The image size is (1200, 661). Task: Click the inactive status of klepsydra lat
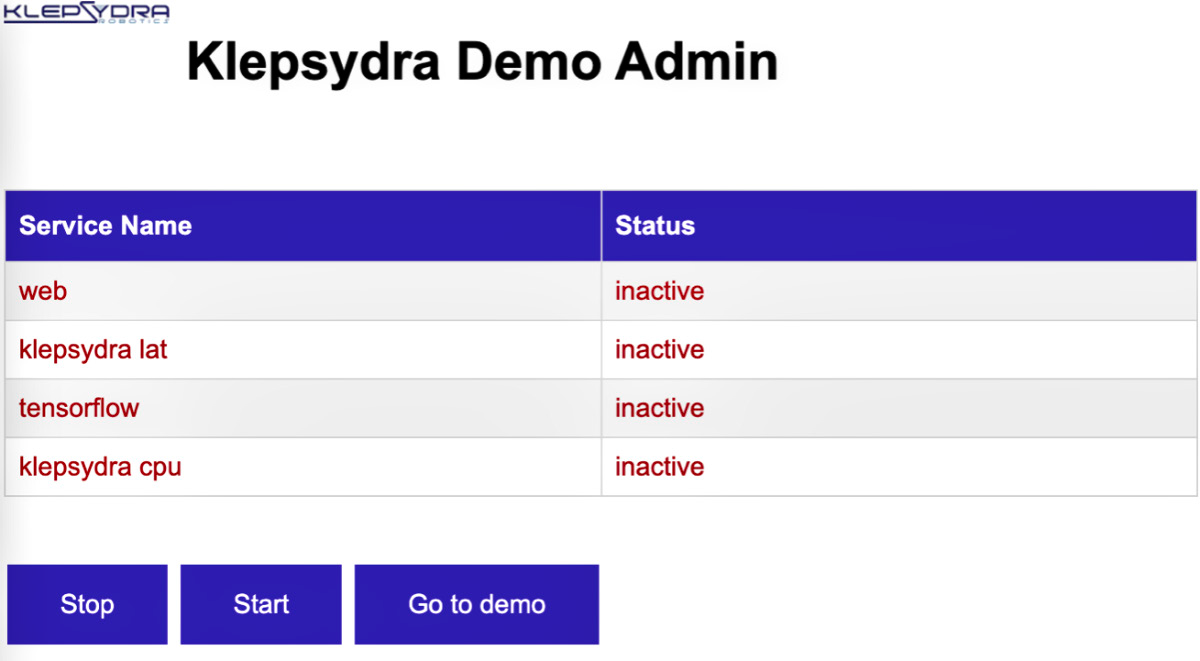pos(659,350)
